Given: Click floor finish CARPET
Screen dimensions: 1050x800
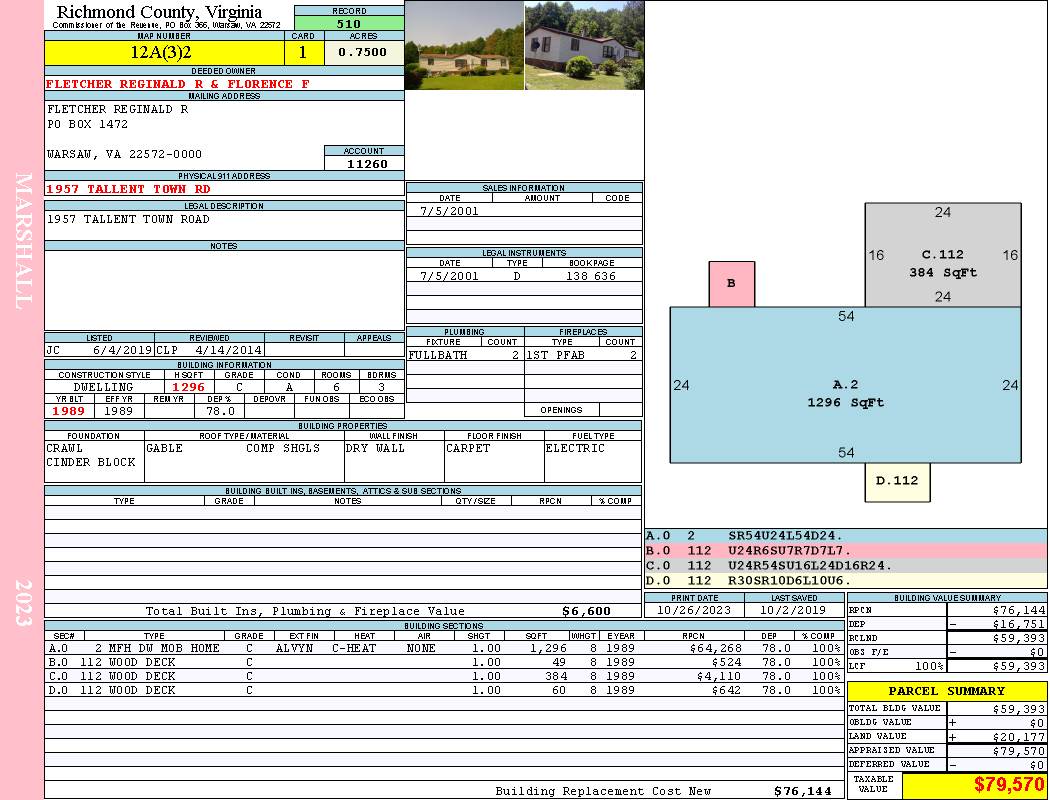Looking at the screenshot, I should [468, 449].
